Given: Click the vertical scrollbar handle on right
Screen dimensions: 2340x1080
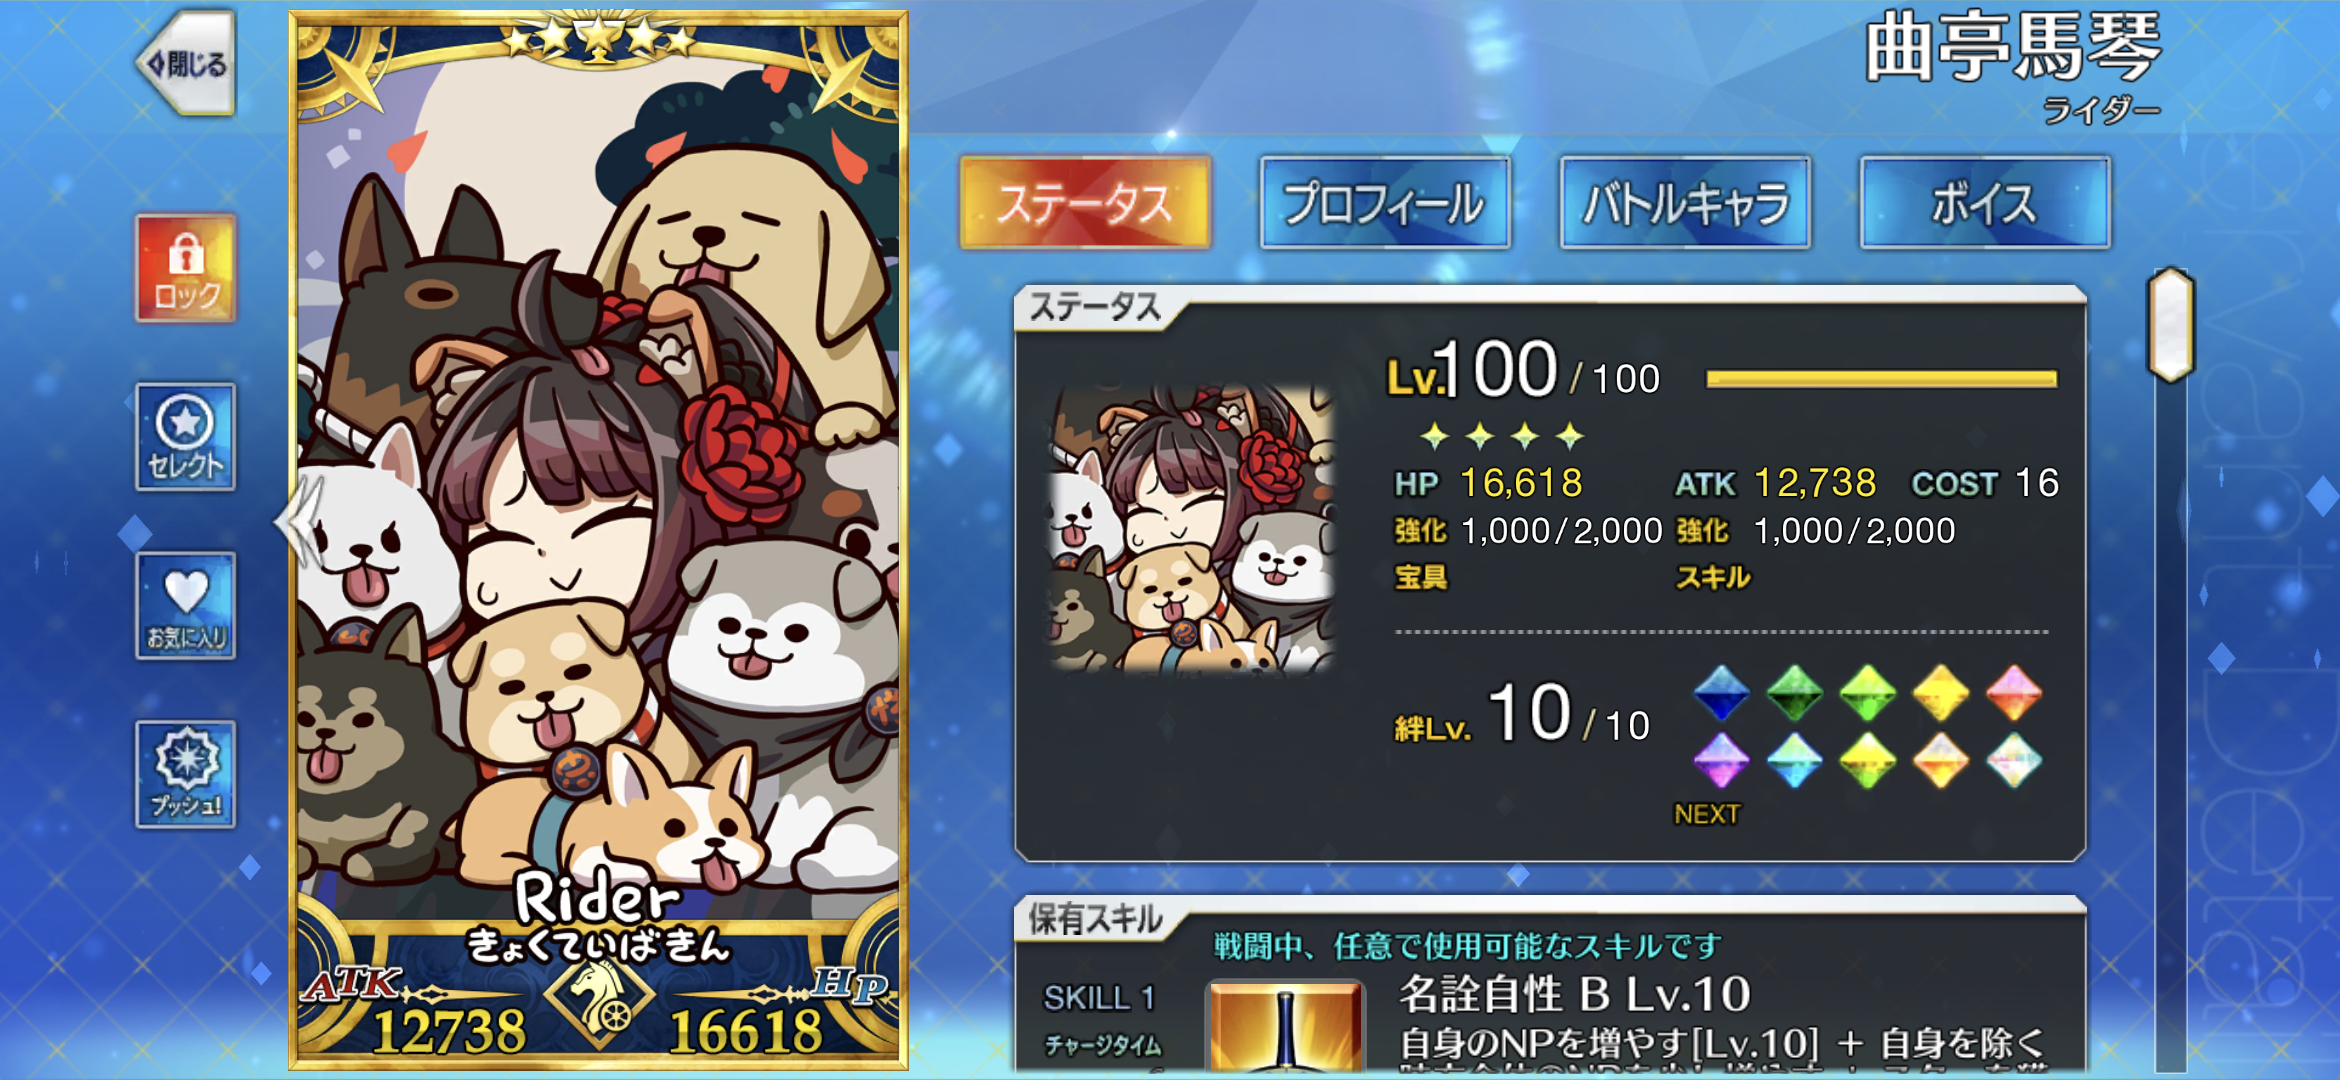Looking at the screenshot, I should [2171, 324].
